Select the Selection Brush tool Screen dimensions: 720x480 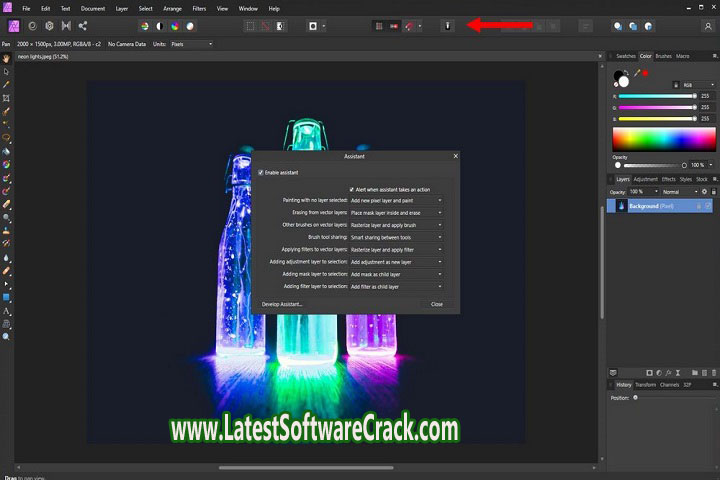click(x=6, y=112)
